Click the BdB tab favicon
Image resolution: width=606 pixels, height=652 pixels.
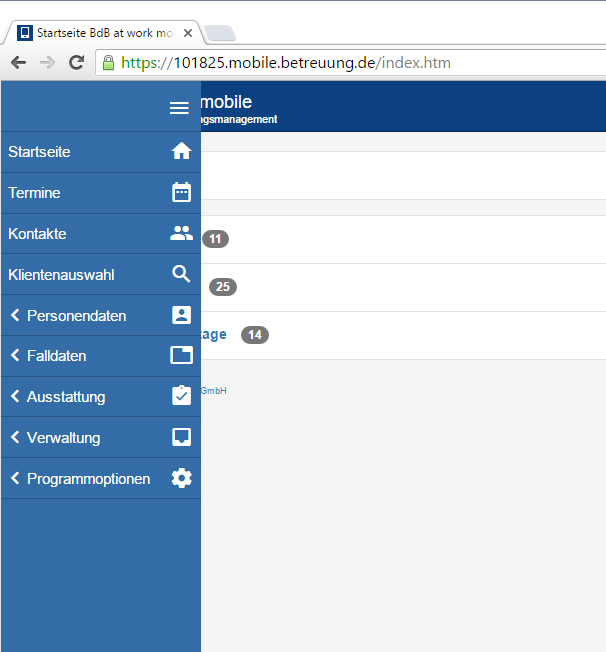tap(25, 32)
